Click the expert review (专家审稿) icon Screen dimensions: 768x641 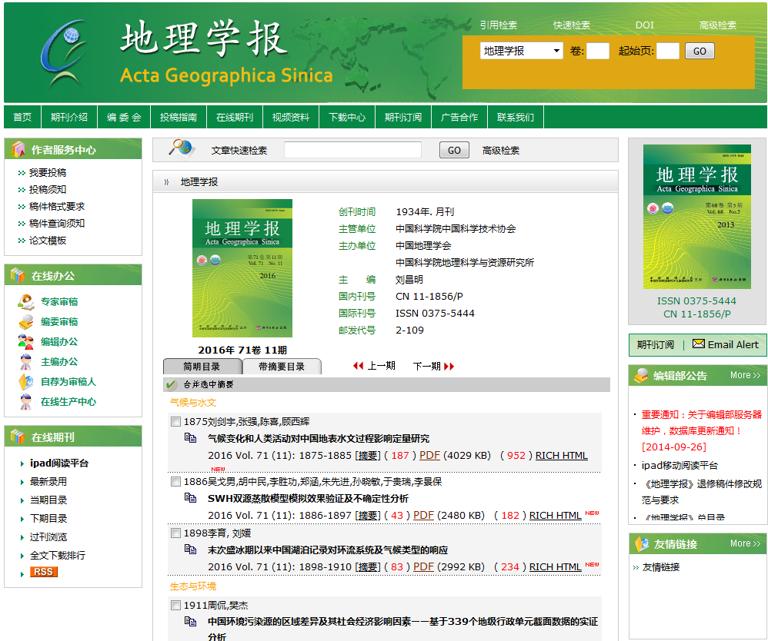pyautogui.click(x=25, y=302)
